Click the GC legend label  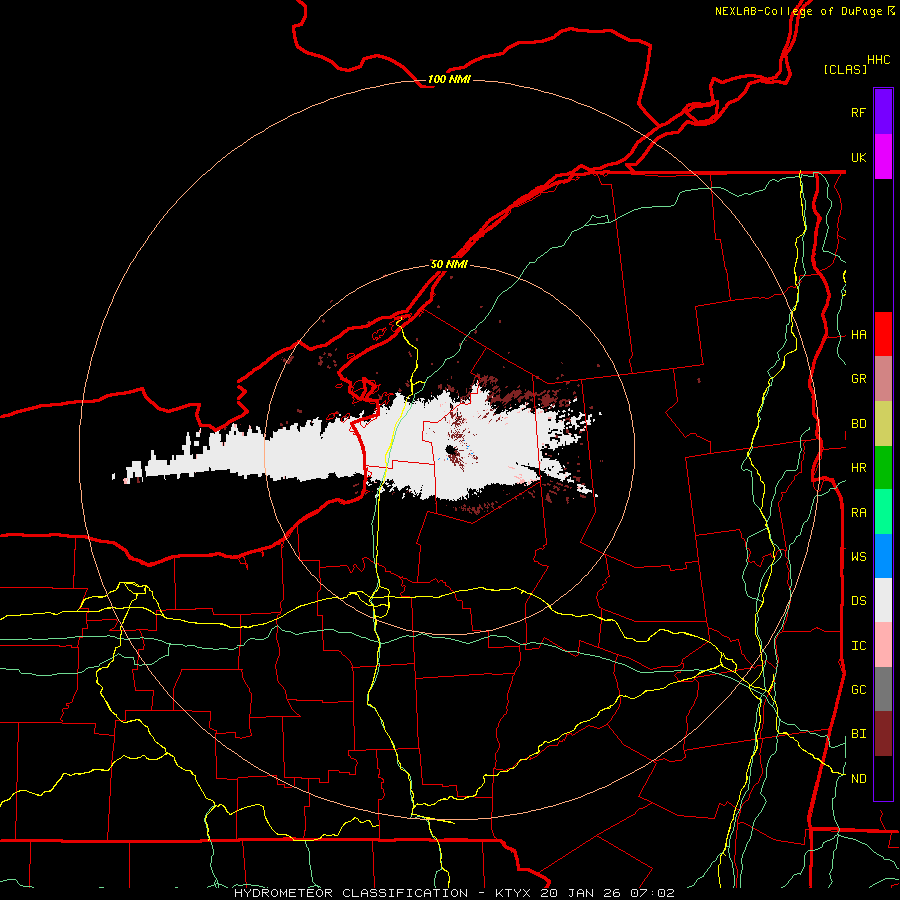point(858,690)
